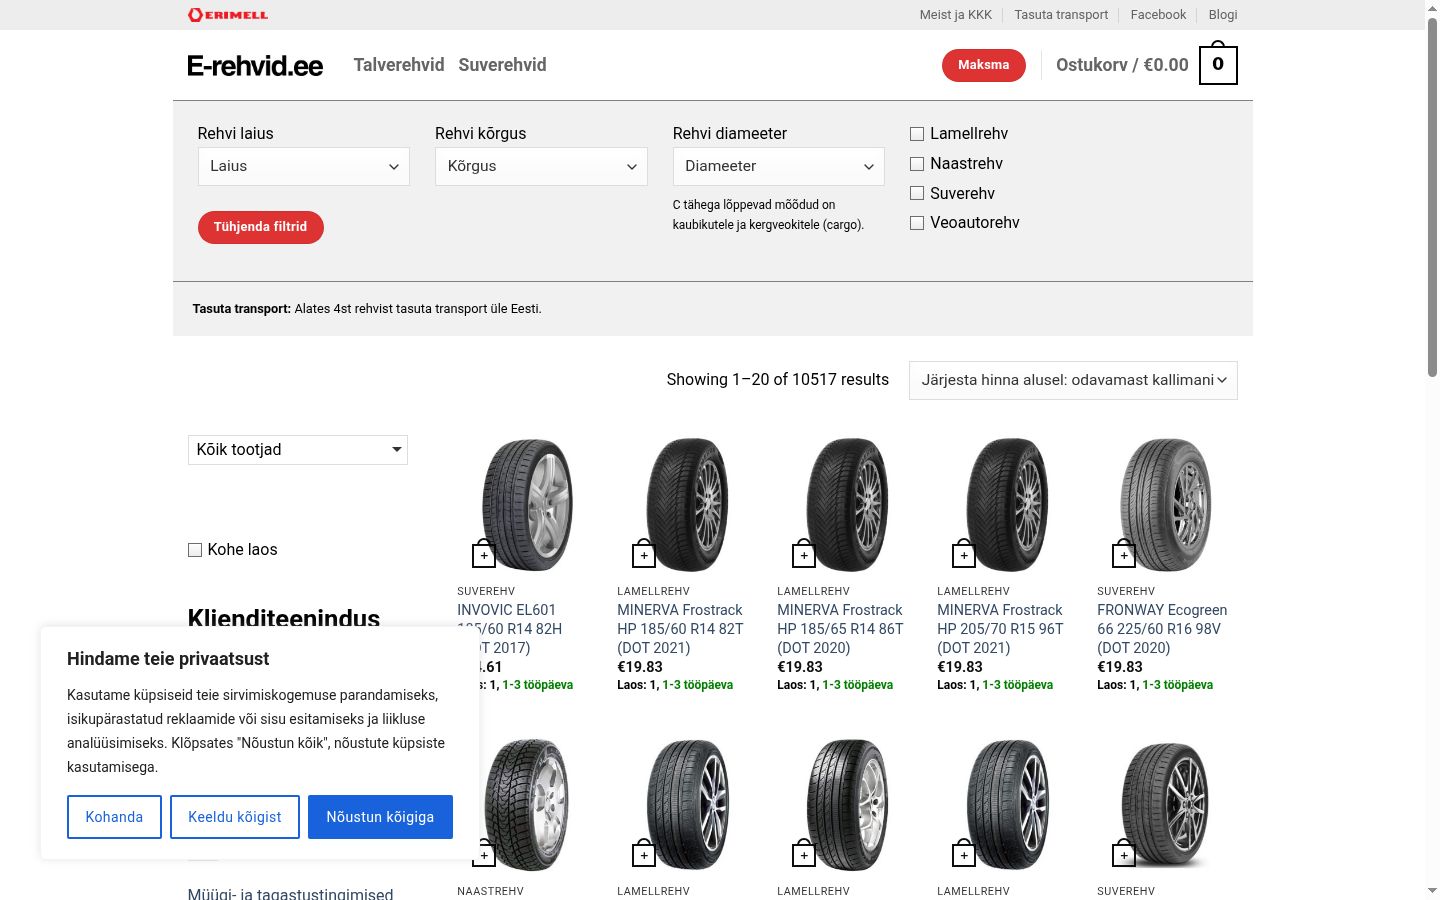Image resolution: width=1440 pixels, height=900 pixels.
Task: Open the Diameeter dropdown
Action: (779, 166)
